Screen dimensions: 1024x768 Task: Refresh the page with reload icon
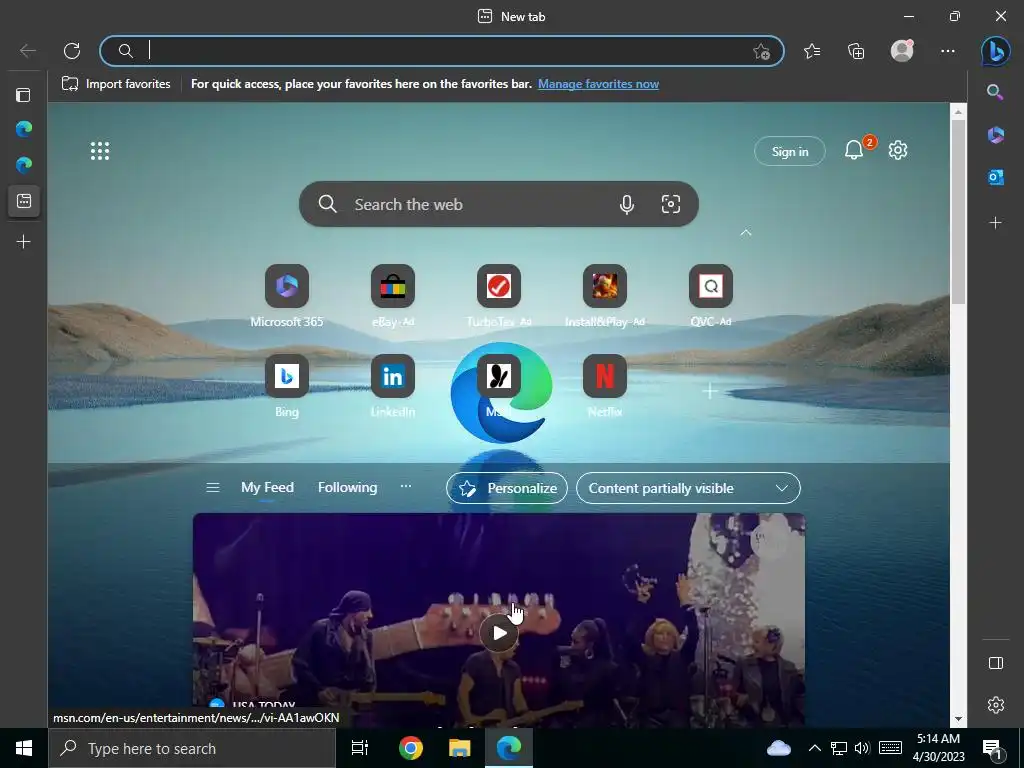(72, 51)
